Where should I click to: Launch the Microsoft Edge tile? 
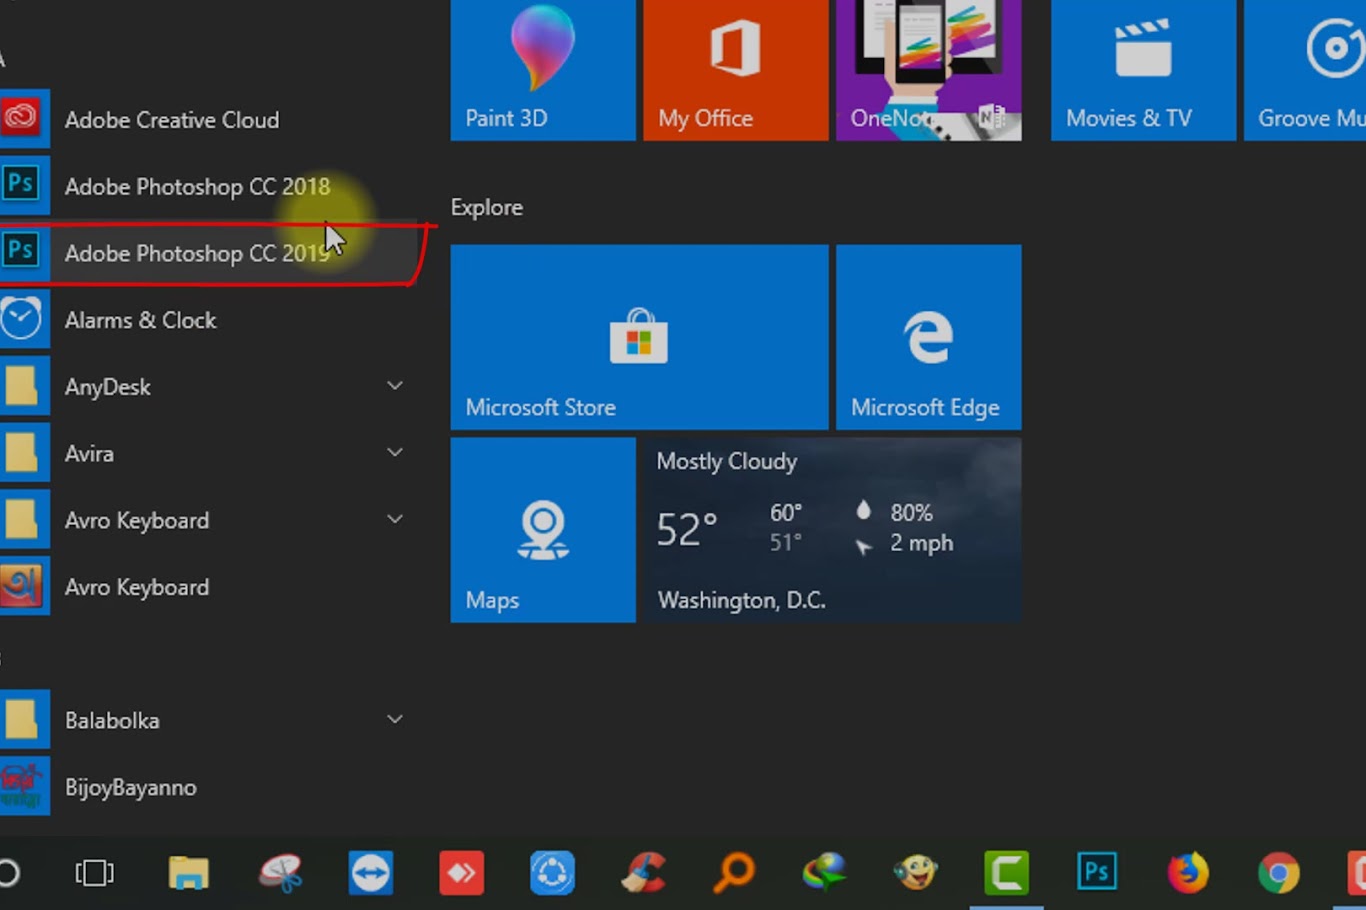click(929, 337)
